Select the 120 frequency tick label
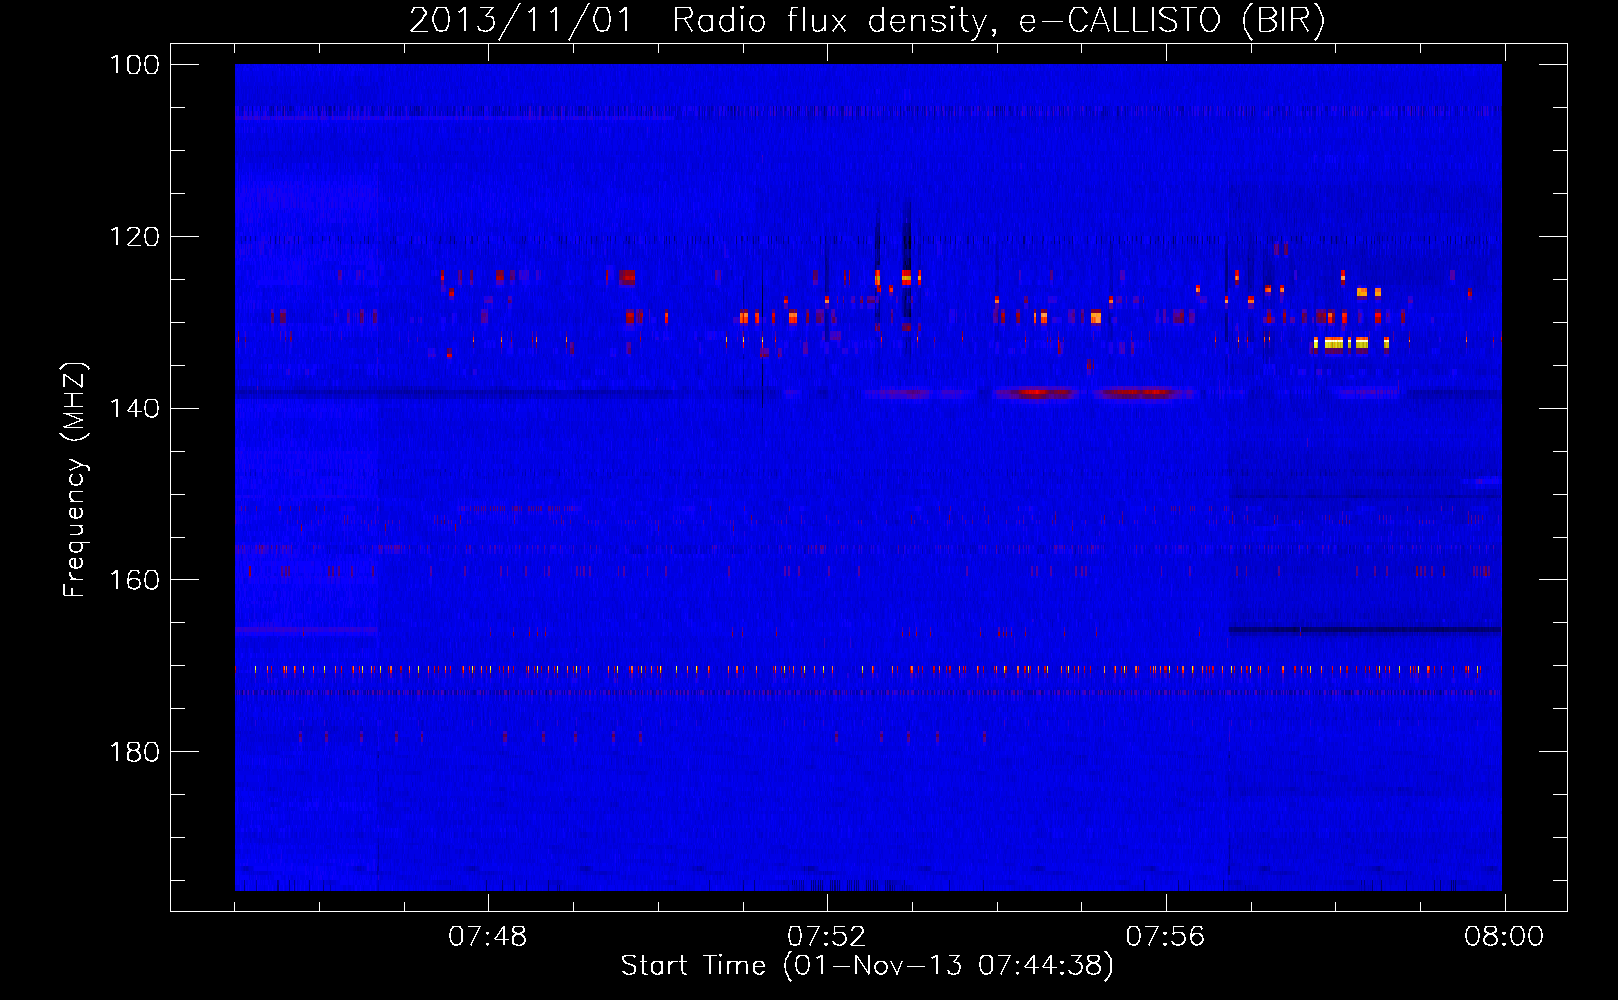The width and height of the screenshot is (1618, 1000). point(135,237)
